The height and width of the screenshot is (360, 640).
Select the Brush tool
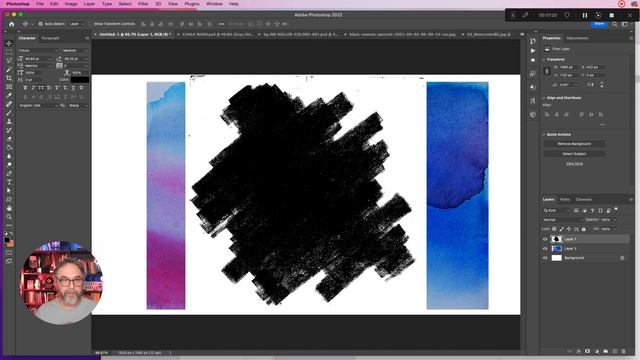tap(9, 113)
